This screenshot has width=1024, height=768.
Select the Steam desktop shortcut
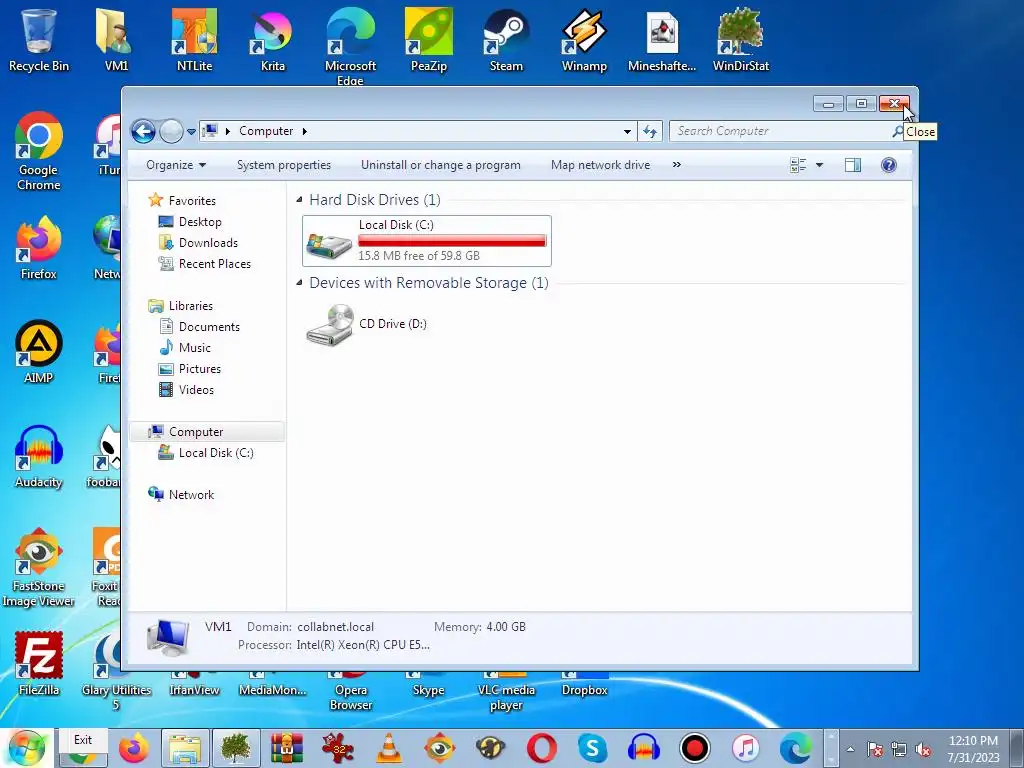click(x=506, y=39)
